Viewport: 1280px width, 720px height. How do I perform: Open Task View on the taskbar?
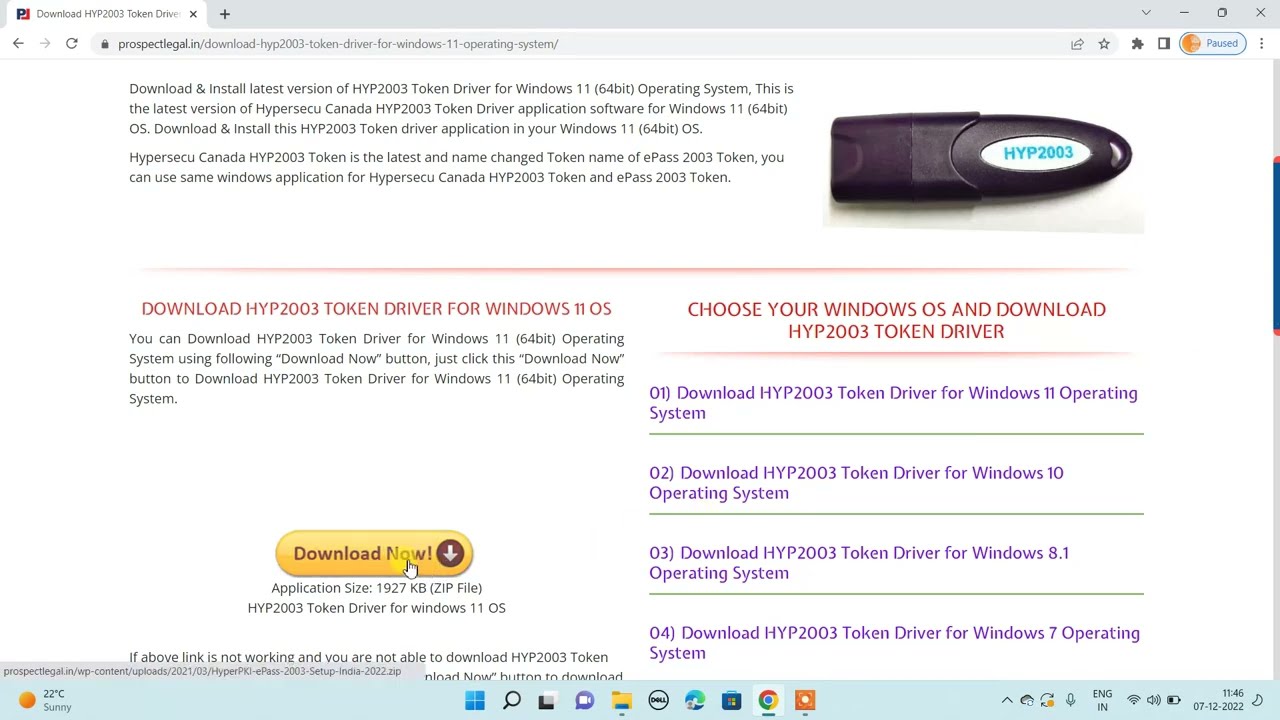click(547, 701)
